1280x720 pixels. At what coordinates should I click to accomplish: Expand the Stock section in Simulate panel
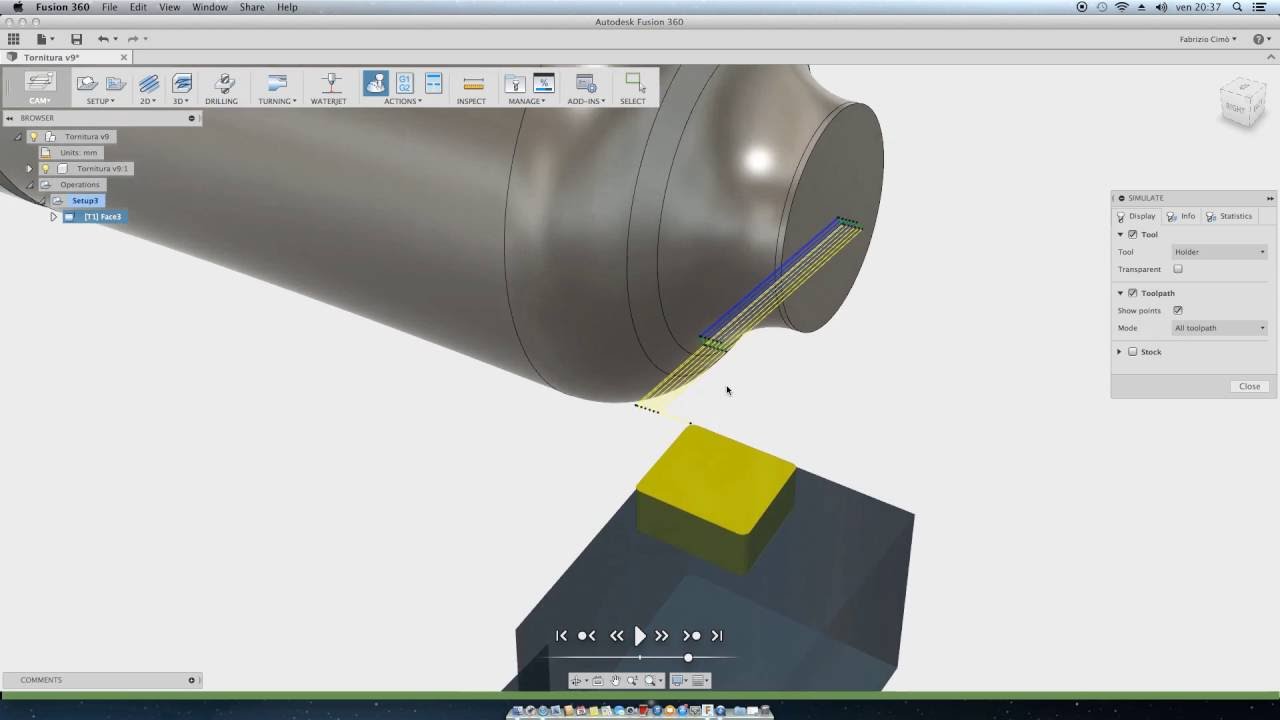click(x=1120, y=352)
